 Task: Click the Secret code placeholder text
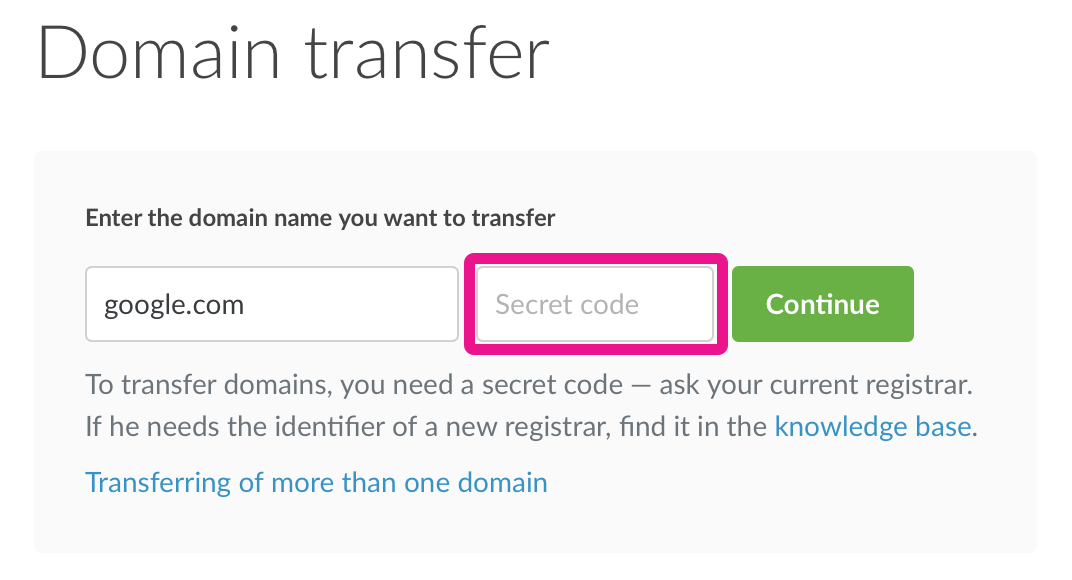567,304
